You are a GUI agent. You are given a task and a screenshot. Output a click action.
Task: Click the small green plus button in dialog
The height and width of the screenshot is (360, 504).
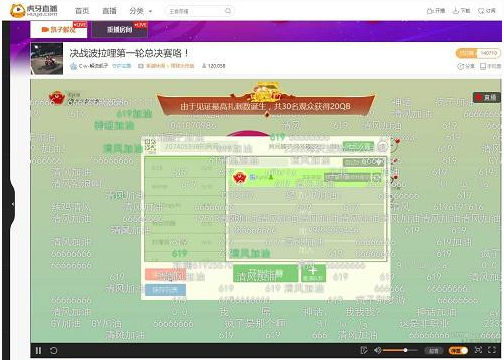click(313, 274)
